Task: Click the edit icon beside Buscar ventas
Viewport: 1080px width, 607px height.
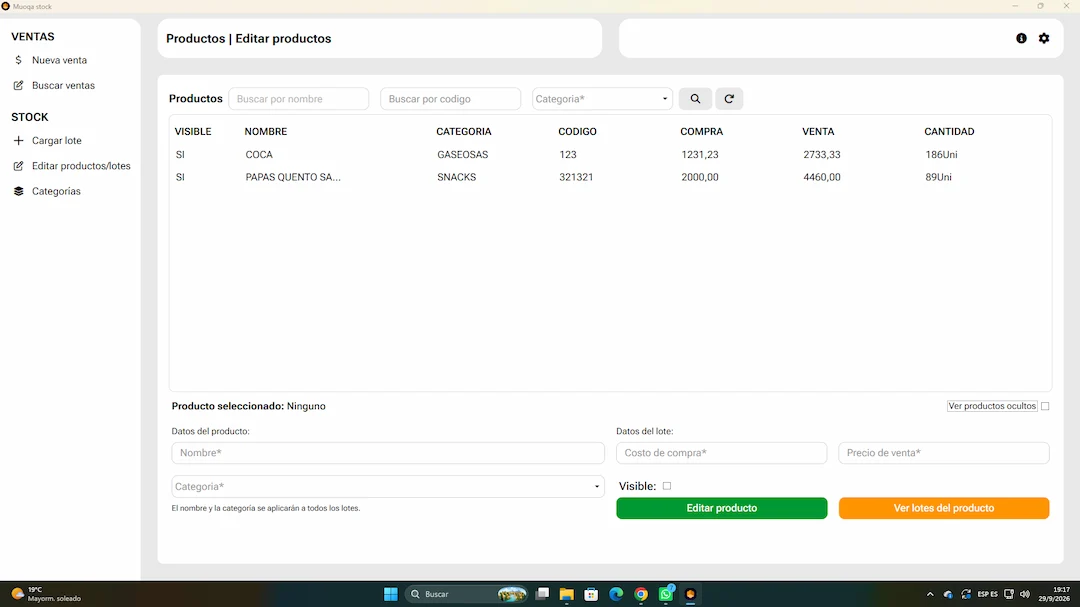Action: click(19, 85)
